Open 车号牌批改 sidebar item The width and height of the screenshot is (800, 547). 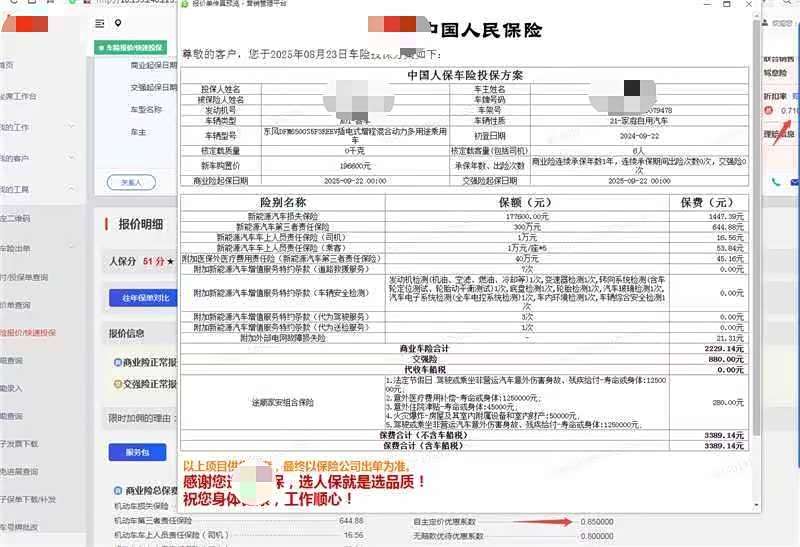click(x=19, y=527)
